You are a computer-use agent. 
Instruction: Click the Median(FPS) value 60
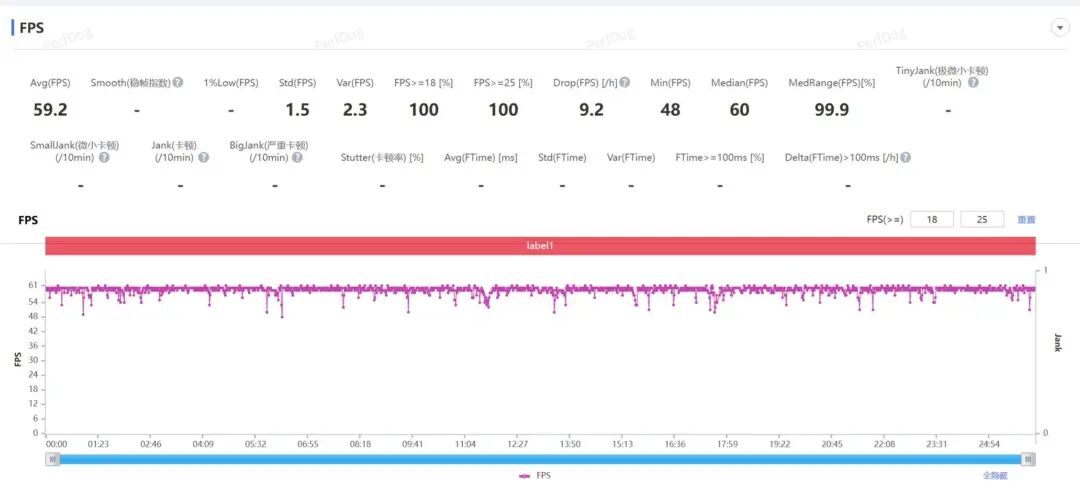point(739,110)
